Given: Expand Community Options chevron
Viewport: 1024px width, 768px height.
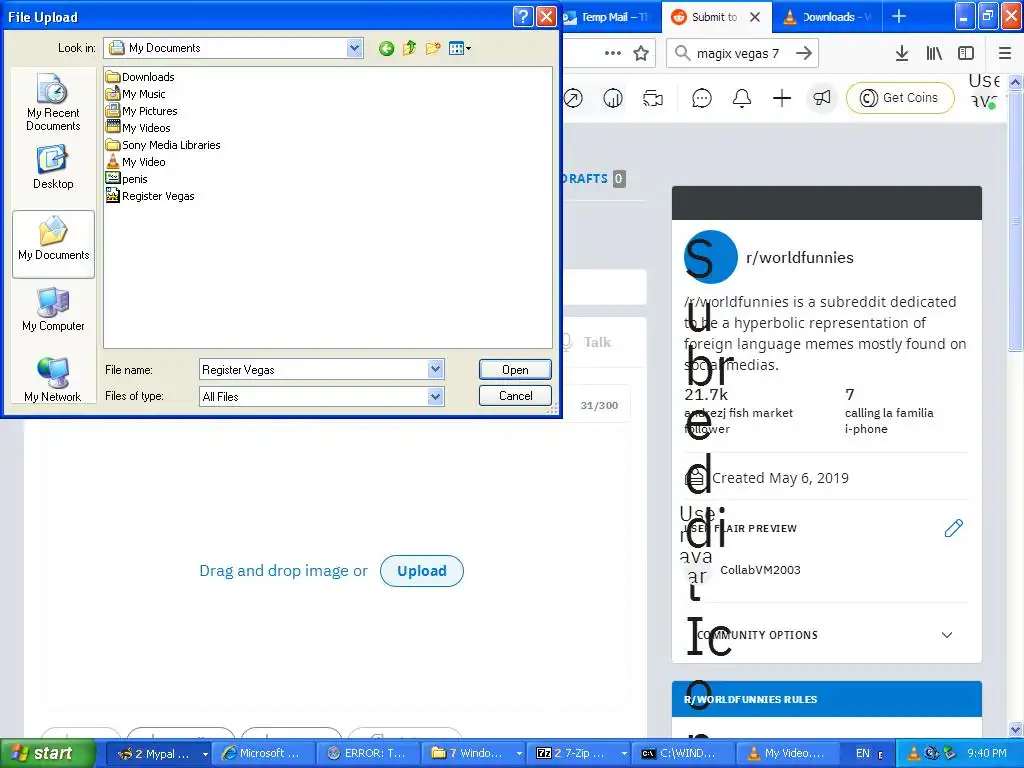Looking at the screenshot, I should coord(947,635).
